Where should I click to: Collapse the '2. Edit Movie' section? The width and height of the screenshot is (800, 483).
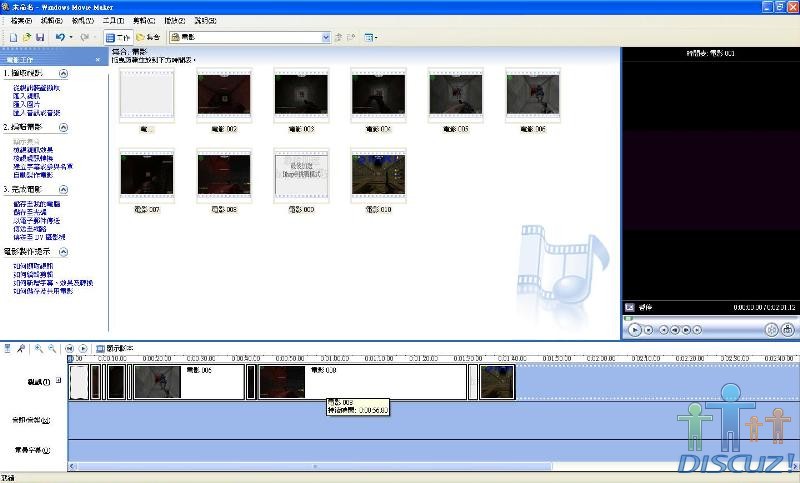(63, 127)
